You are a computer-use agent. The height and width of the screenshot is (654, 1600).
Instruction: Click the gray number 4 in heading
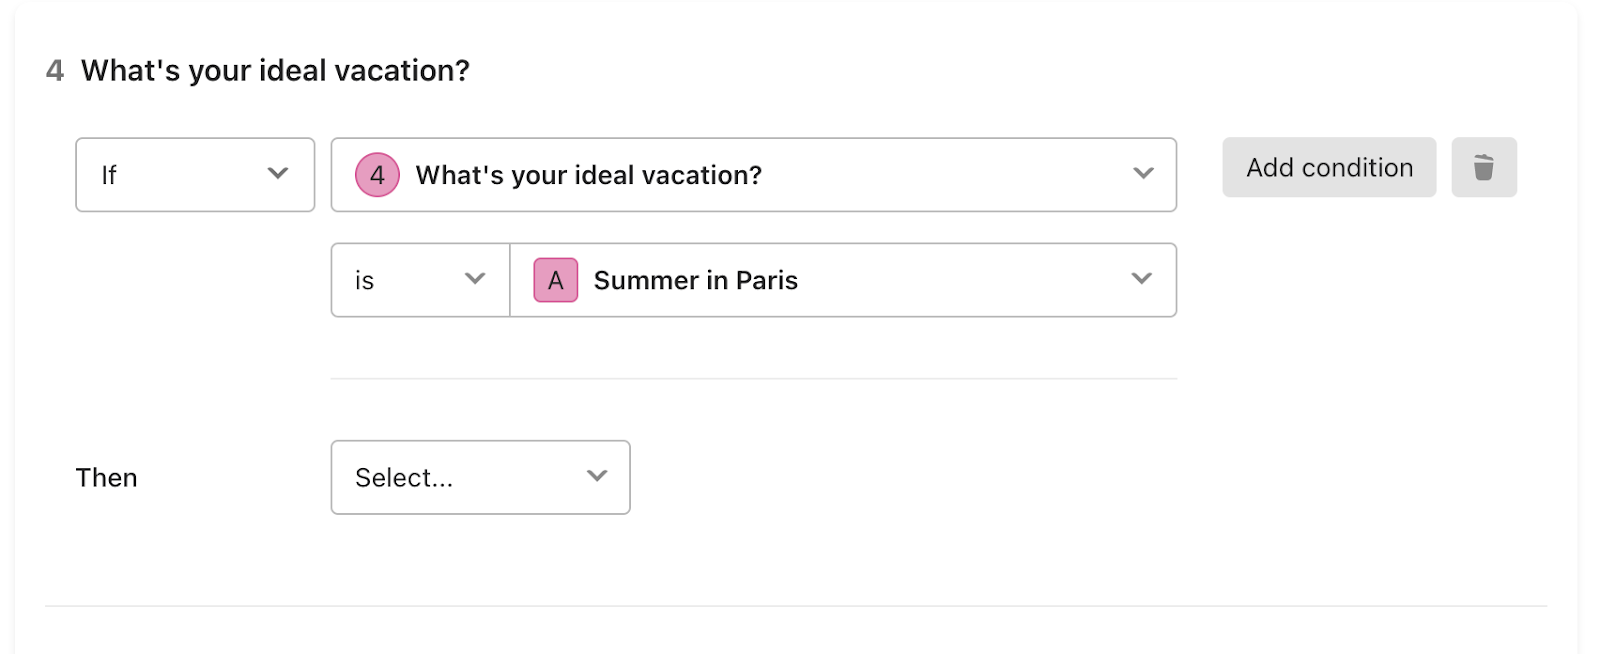pyautogui.click(x=55, y=71)
